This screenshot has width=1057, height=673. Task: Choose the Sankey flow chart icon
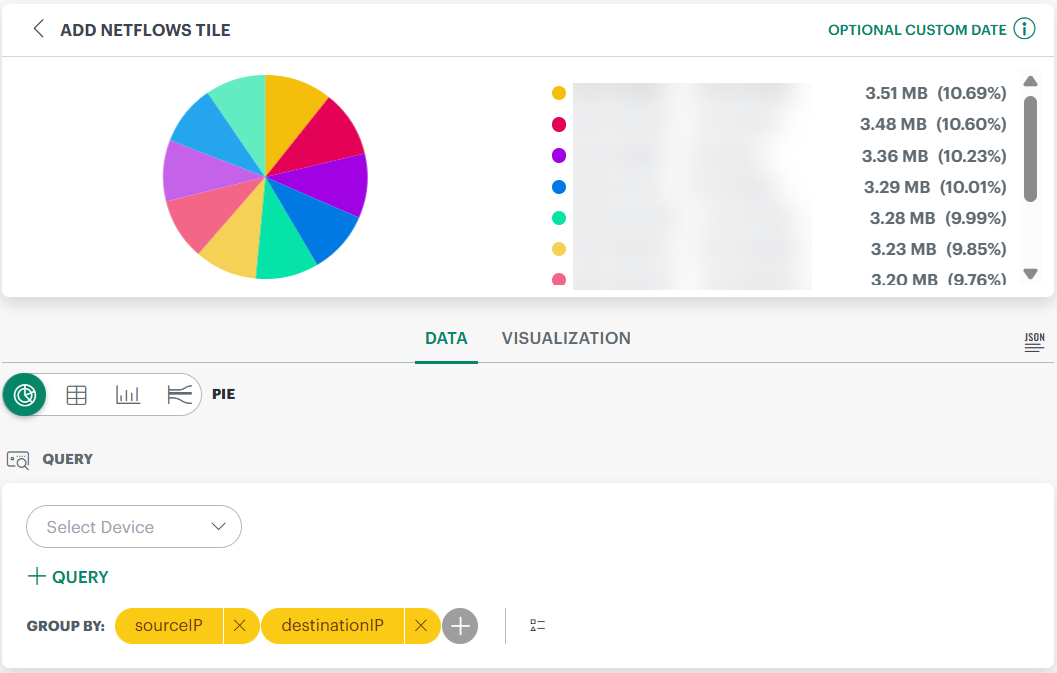[x=180, y=395]
